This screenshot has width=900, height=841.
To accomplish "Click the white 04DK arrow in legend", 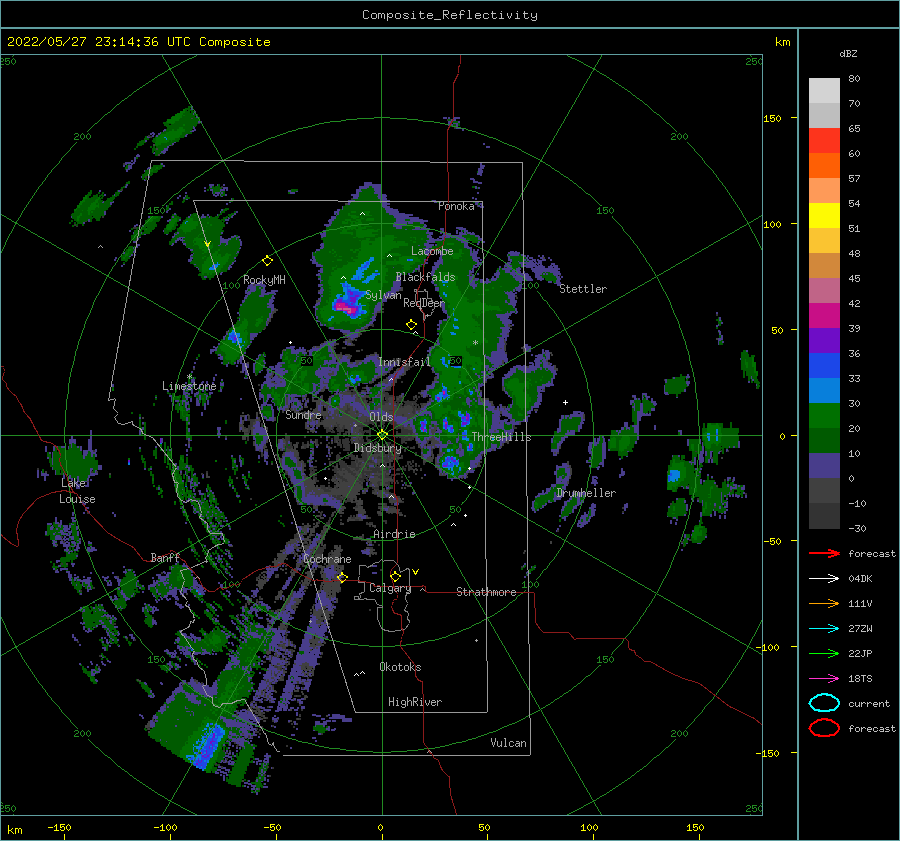I will (824, 579).
